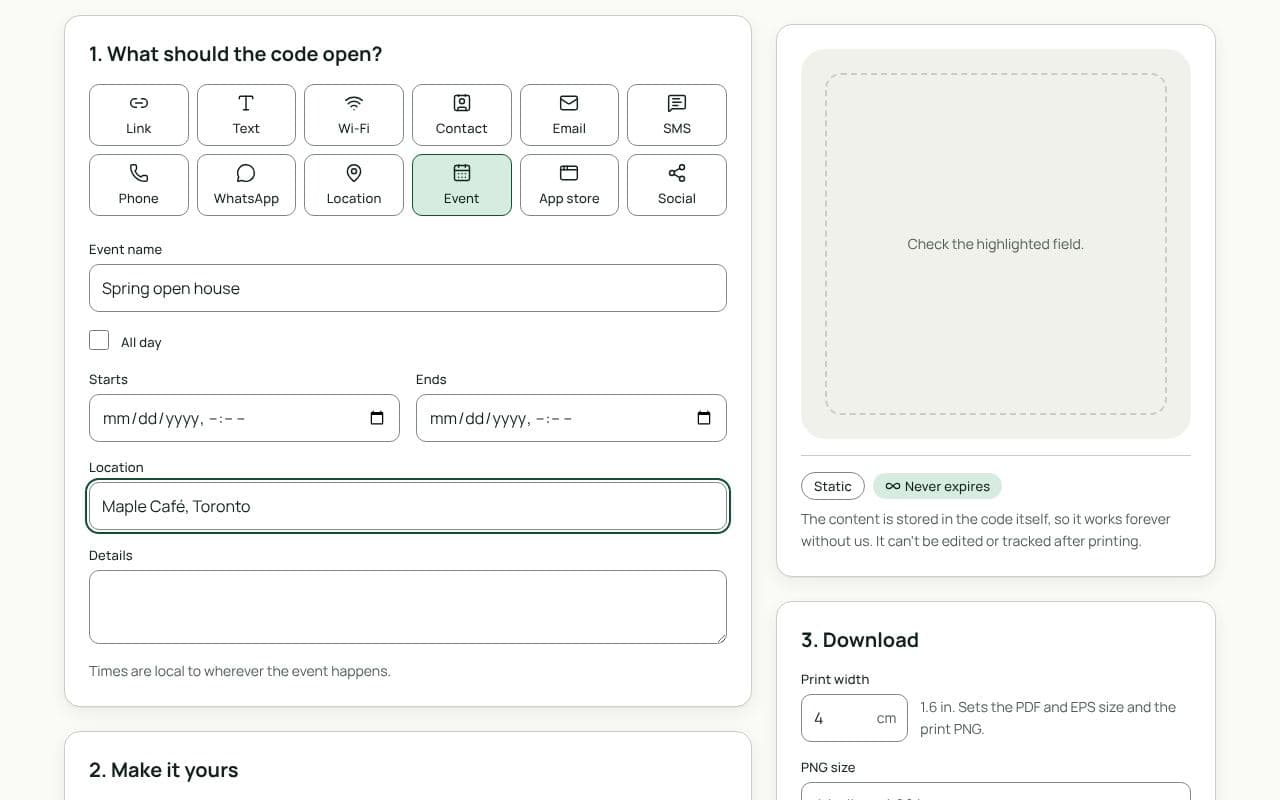Focus the Ends date and time field

coord(571,418)
